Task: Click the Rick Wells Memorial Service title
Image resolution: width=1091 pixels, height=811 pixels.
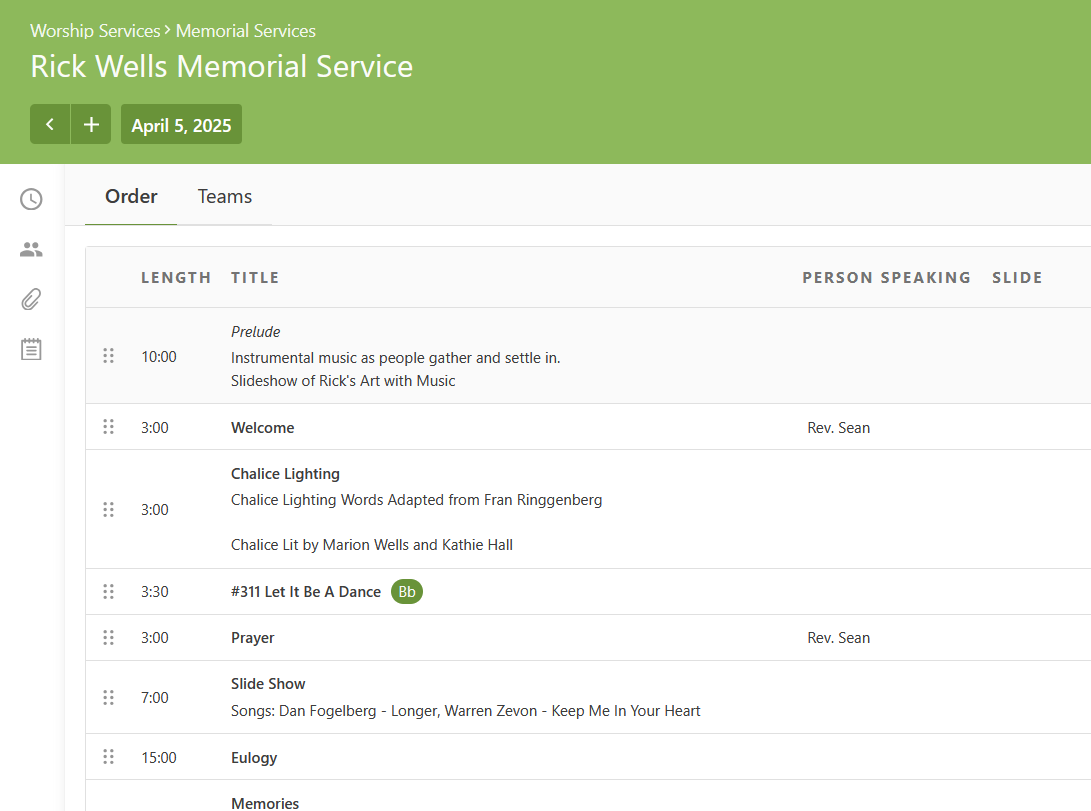Action: (221, 67)
